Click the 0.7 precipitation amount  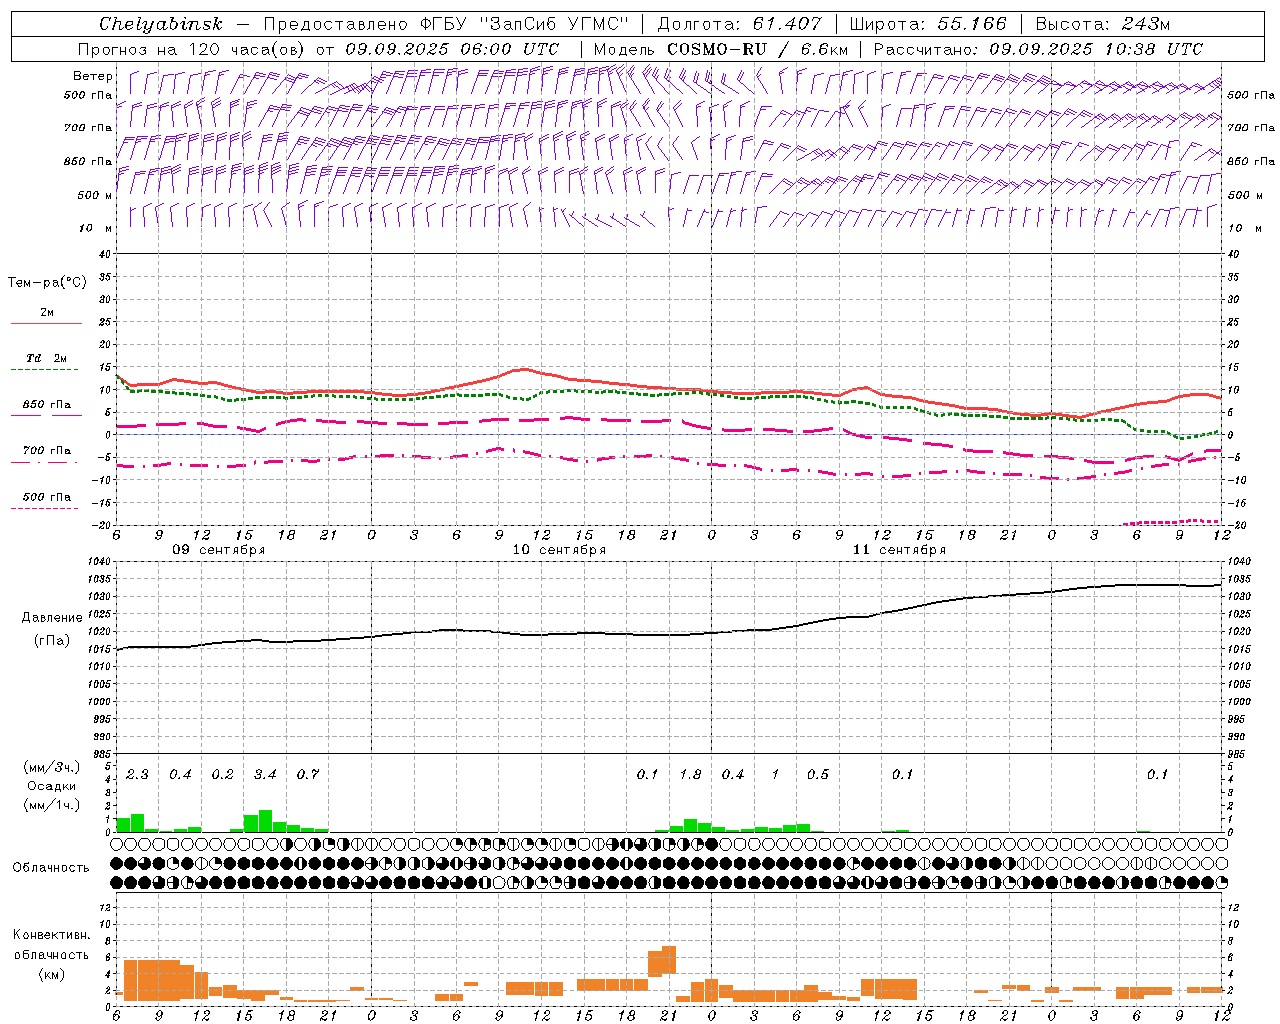point(308,775)
